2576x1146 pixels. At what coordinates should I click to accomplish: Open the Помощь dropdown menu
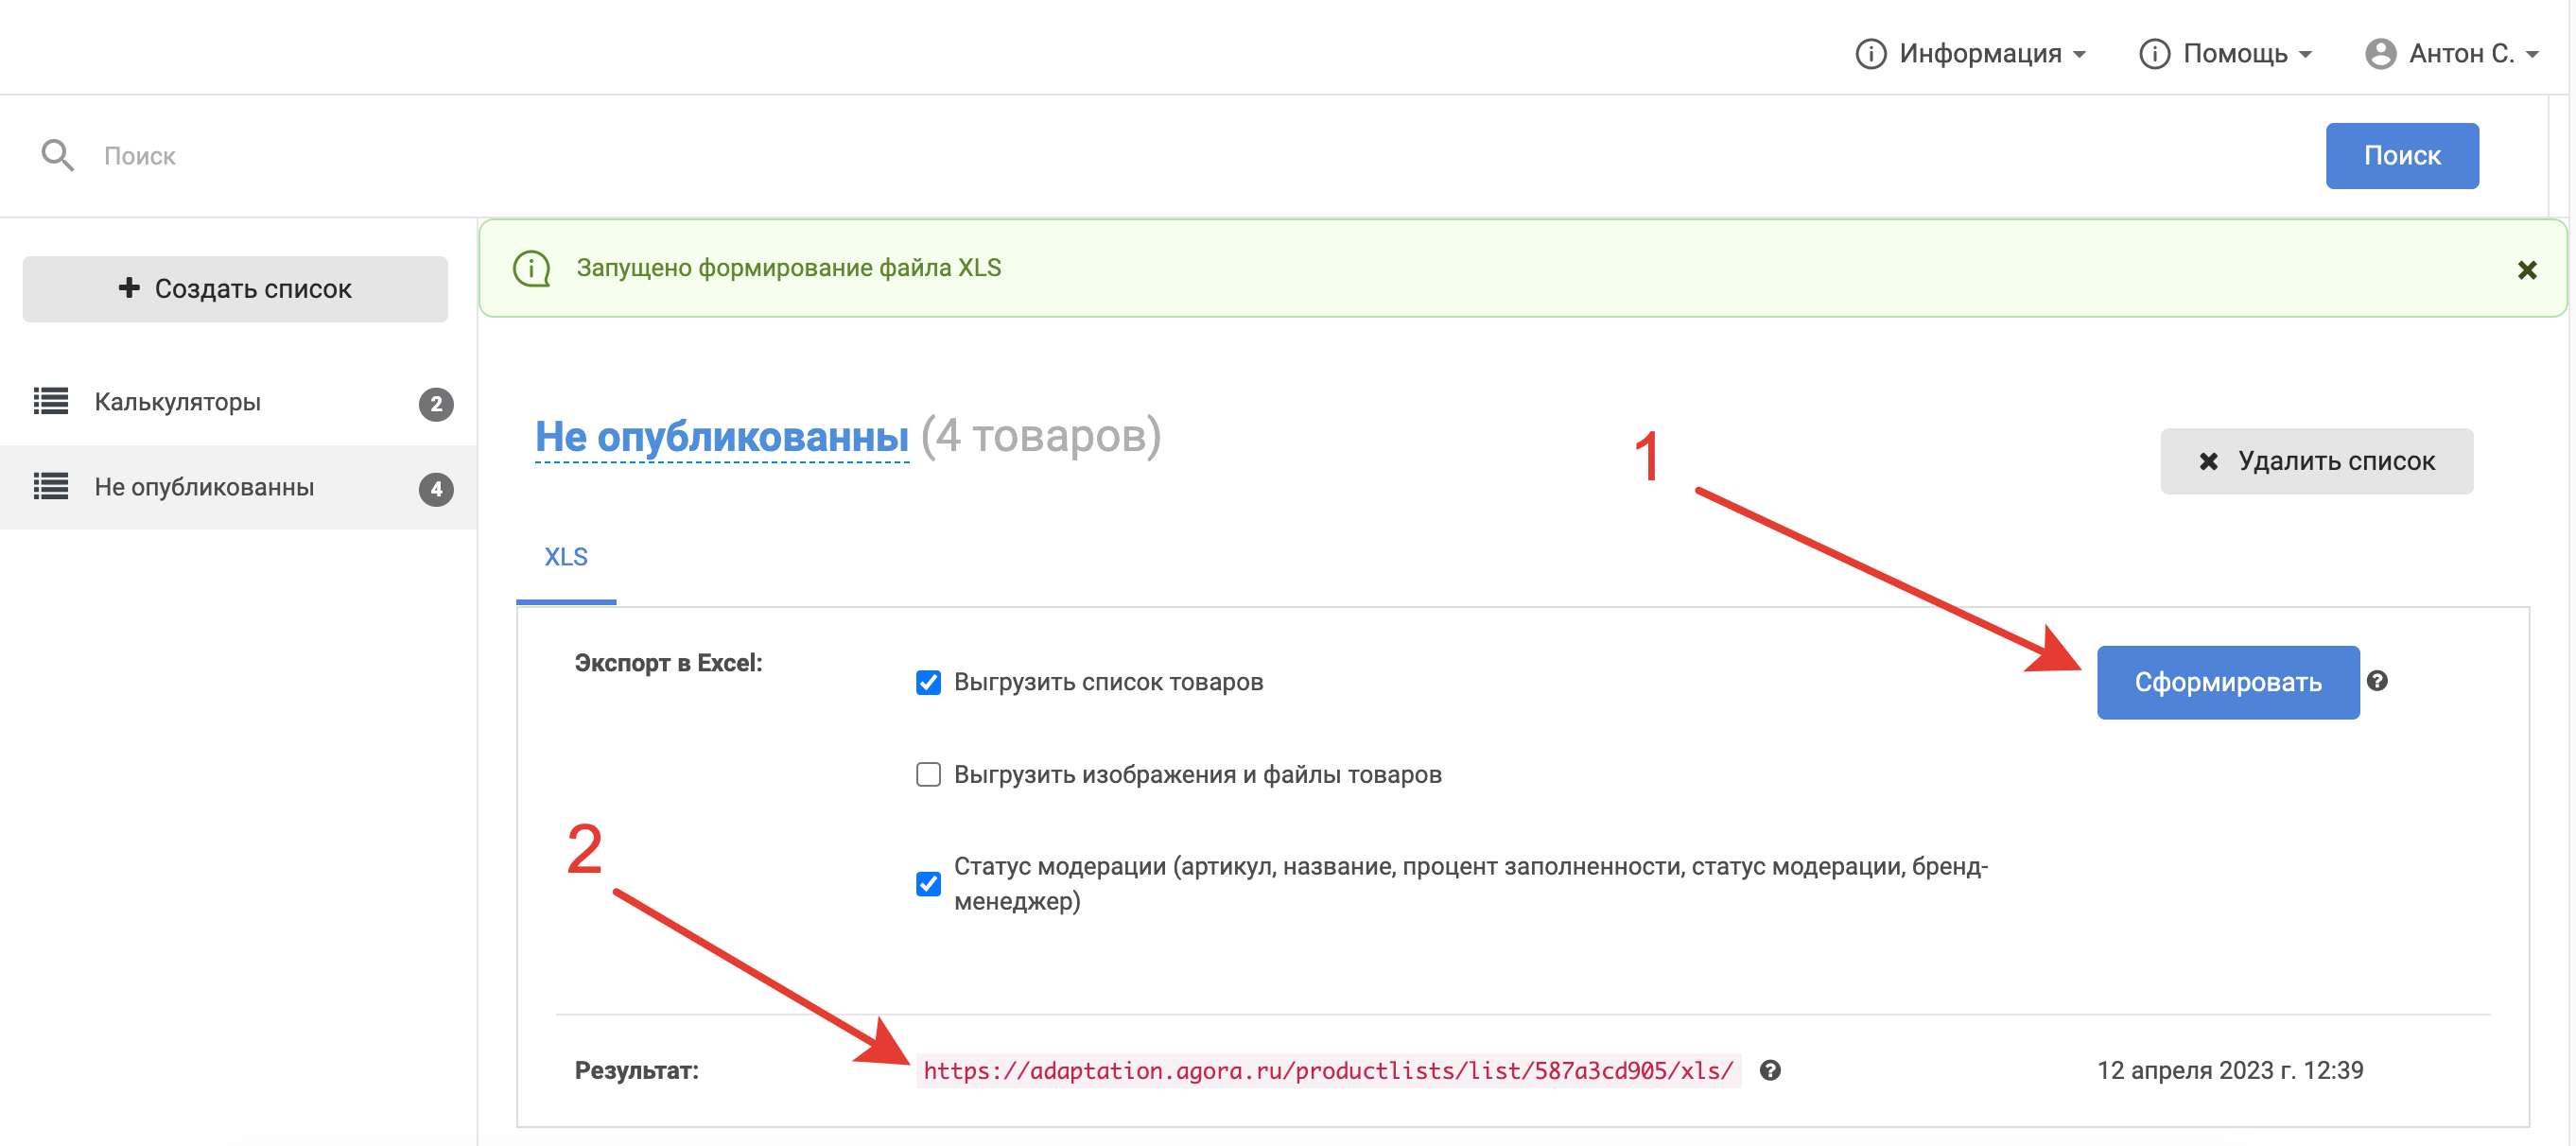point(2226,54)
